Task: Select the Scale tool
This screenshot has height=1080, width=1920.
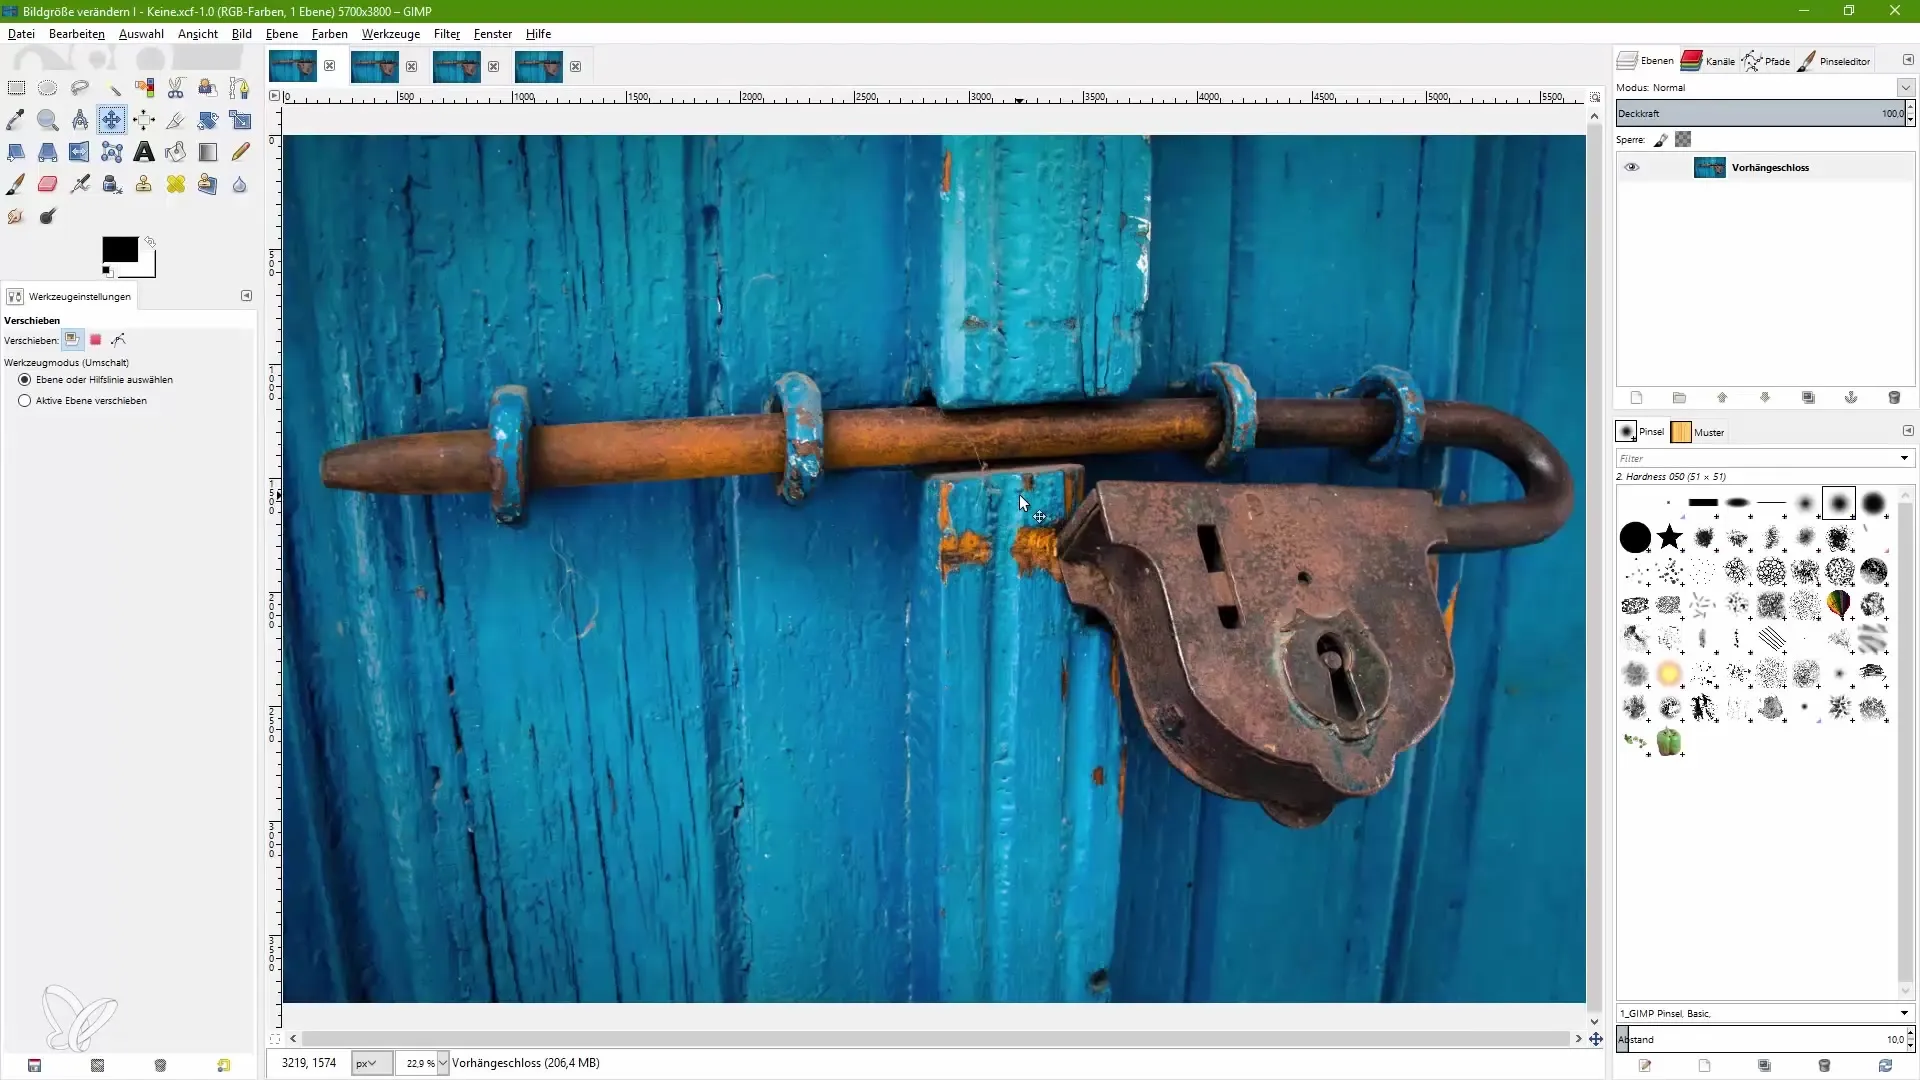Action: (239, 120)
